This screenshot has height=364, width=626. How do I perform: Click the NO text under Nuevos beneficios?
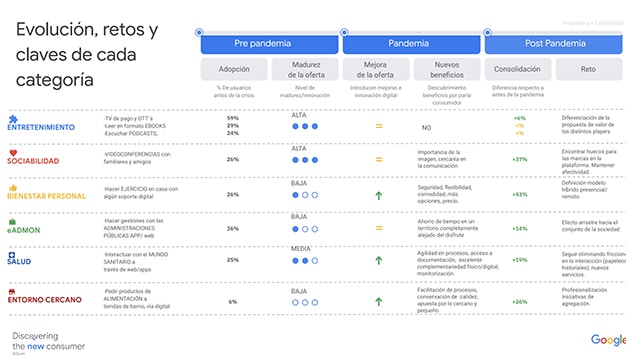point(426,128)
